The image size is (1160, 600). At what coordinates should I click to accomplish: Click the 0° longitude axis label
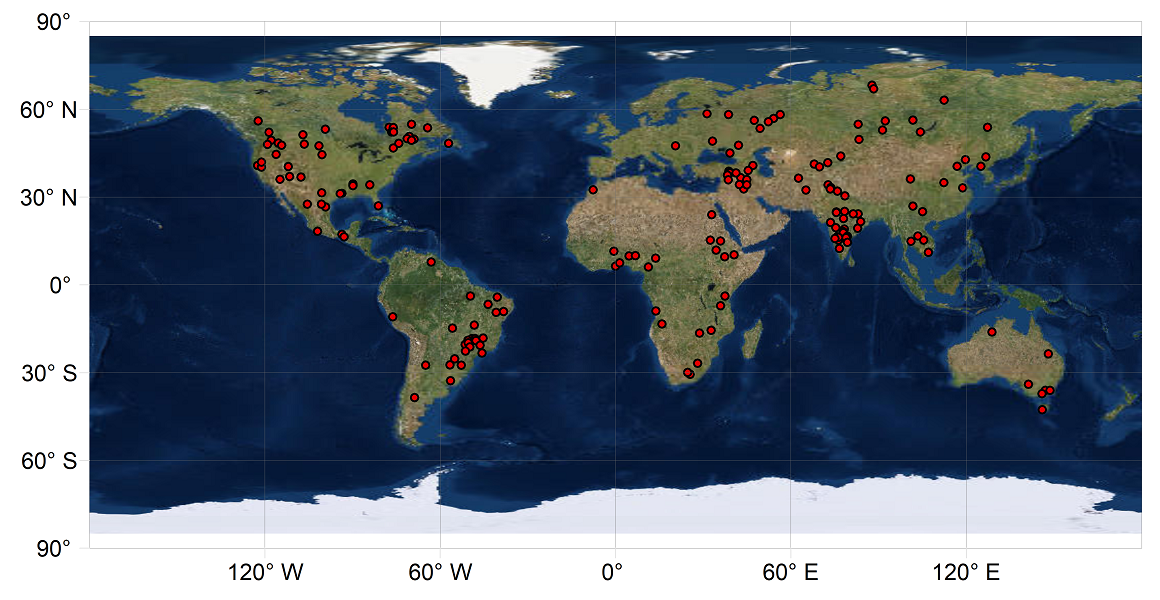(x=614, y=573)
